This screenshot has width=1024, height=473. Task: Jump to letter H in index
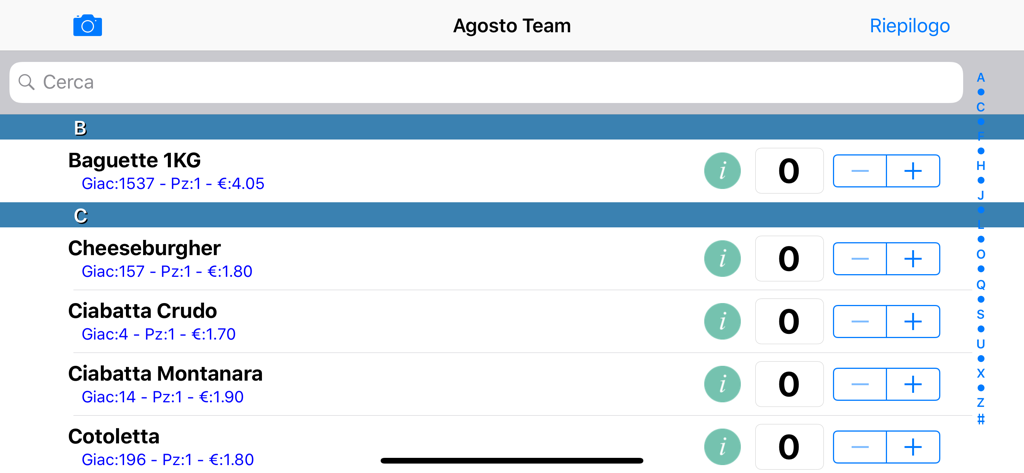point(981,166)
